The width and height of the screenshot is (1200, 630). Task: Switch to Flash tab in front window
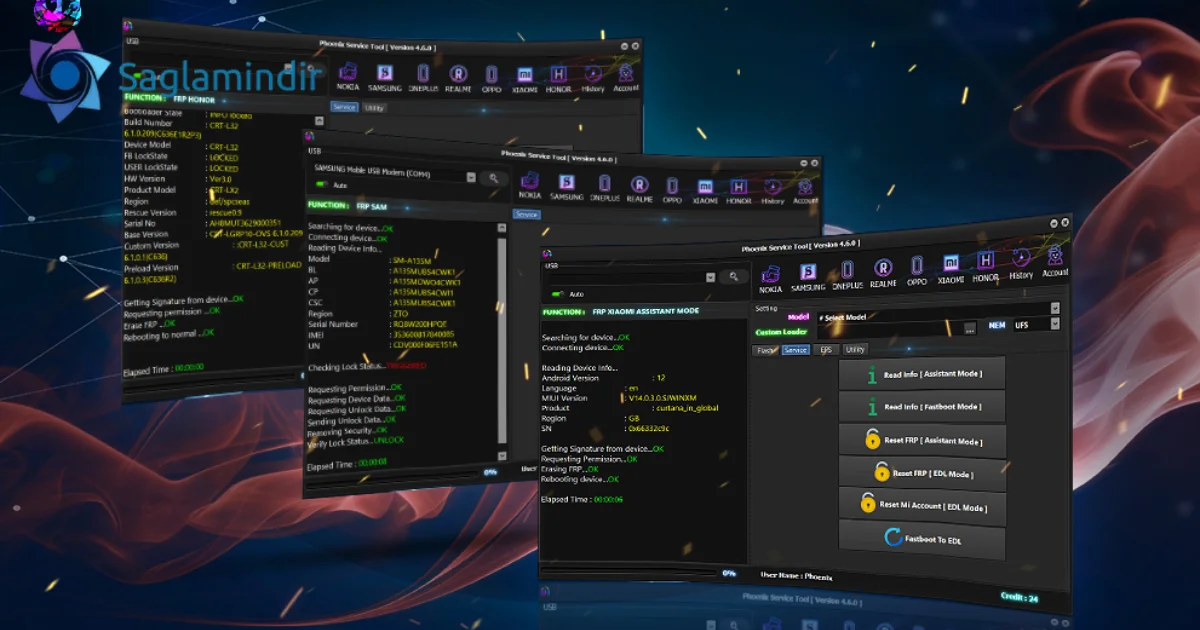pyautogui.click(x=766, y=350)
